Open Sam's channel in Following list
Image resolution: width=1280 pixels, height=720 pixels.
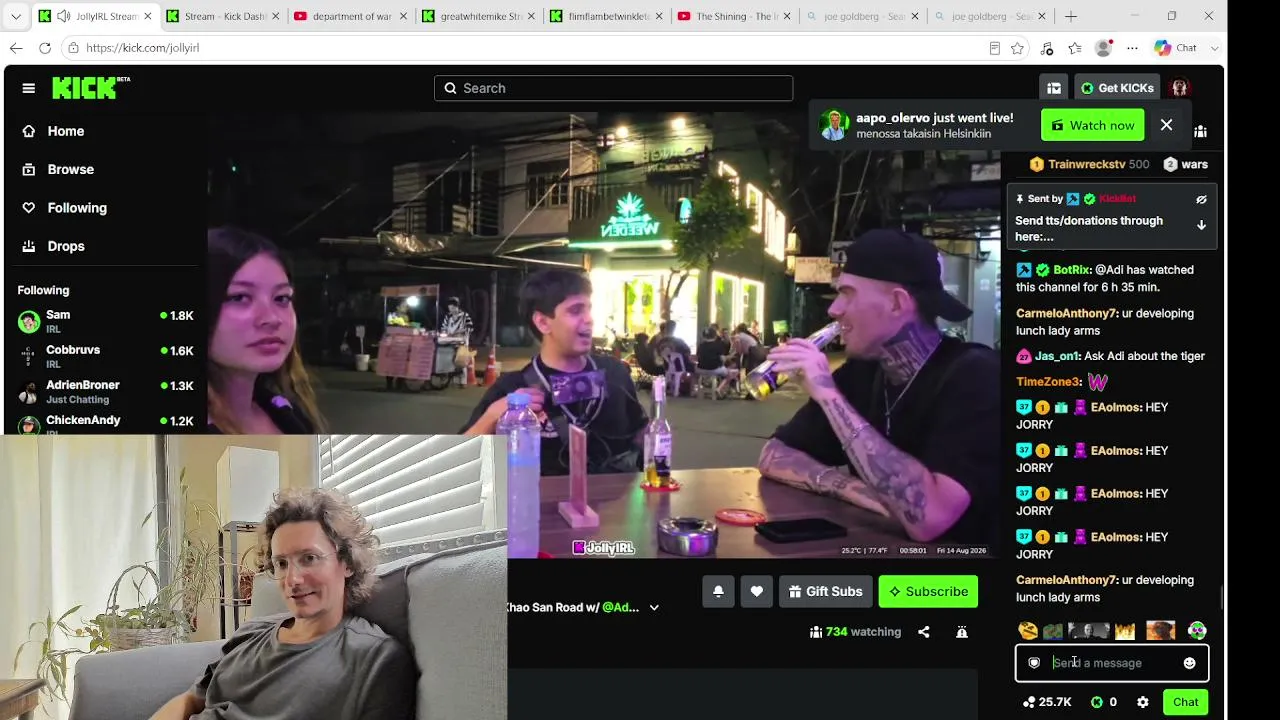pyautogui.click(x=106, y=321)
